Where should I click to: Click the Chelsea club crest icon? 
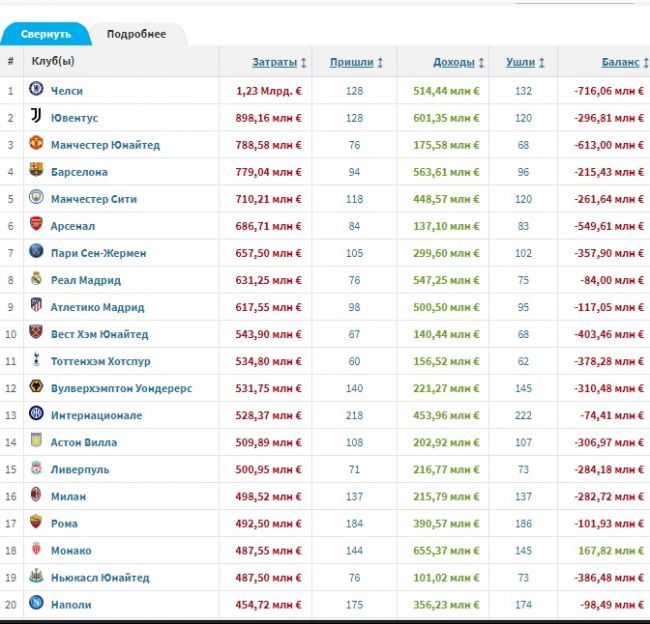[x=36, y=89]
